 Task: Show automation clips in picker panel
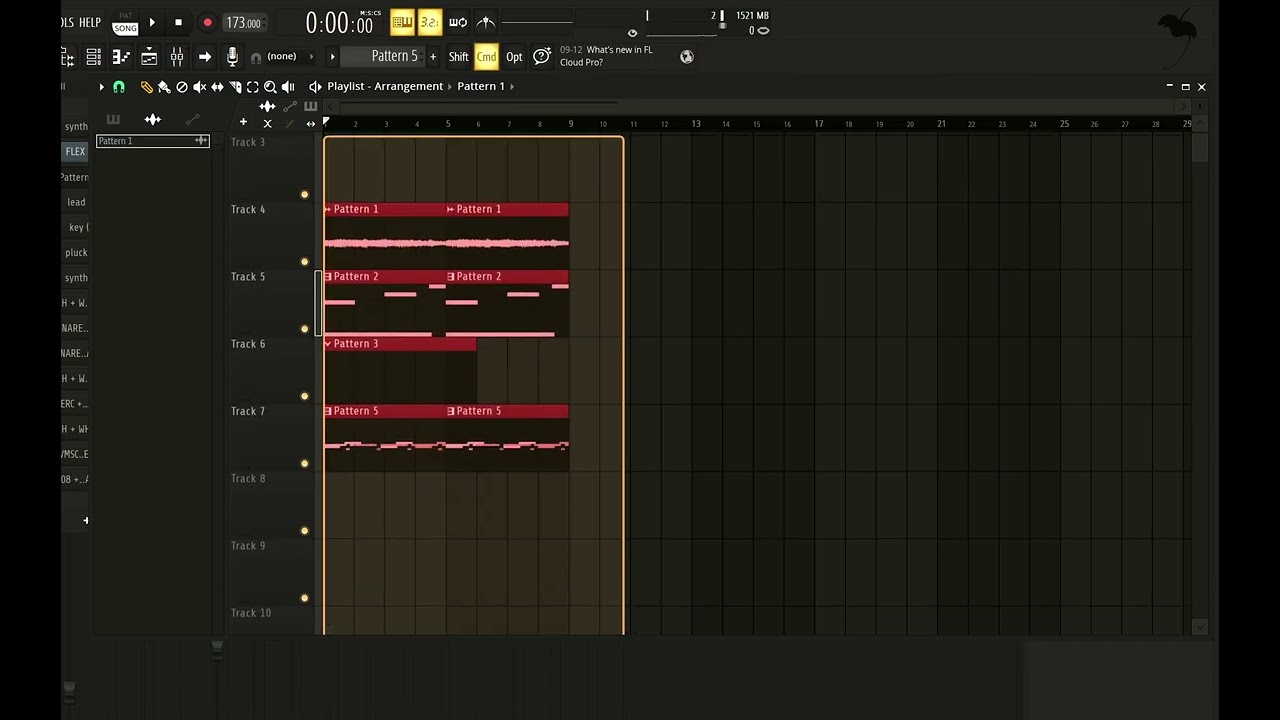point(193,119)
